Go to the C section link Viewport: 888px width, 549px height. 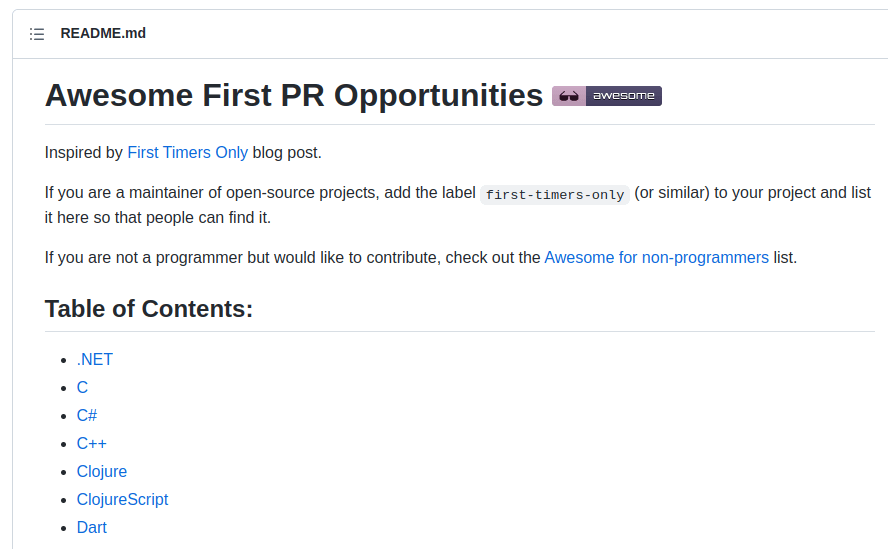tap(82, 388)
